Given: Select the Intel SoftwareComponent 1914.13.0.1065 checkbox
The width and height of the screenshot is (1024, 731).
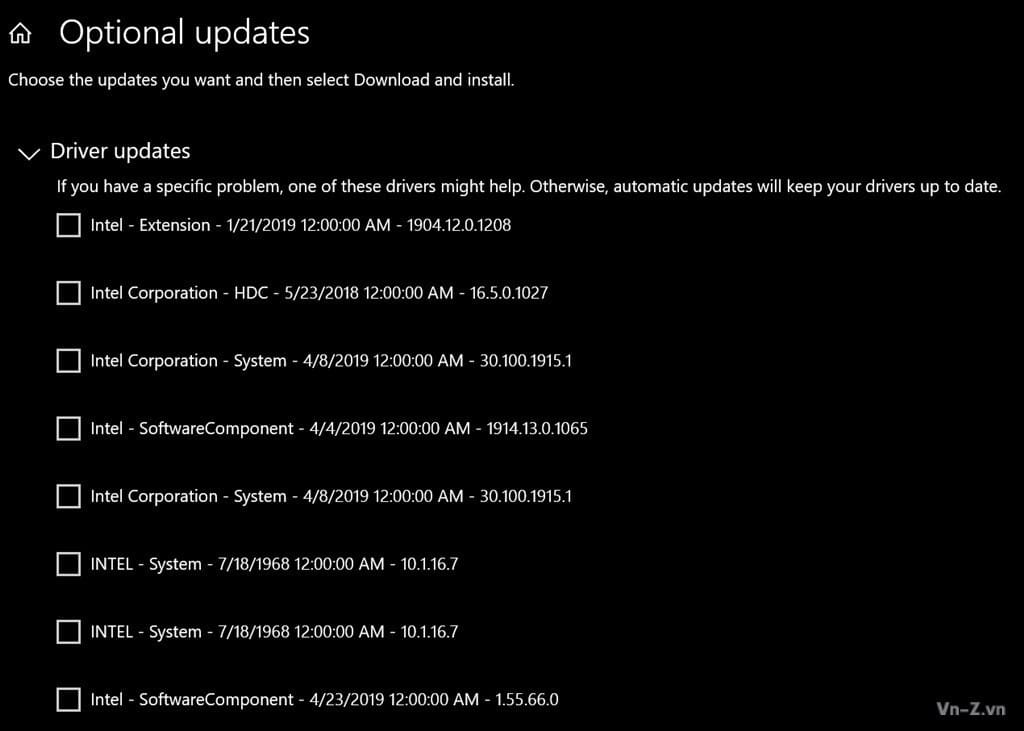Looking at the screenshot, I should pos(68,429).
